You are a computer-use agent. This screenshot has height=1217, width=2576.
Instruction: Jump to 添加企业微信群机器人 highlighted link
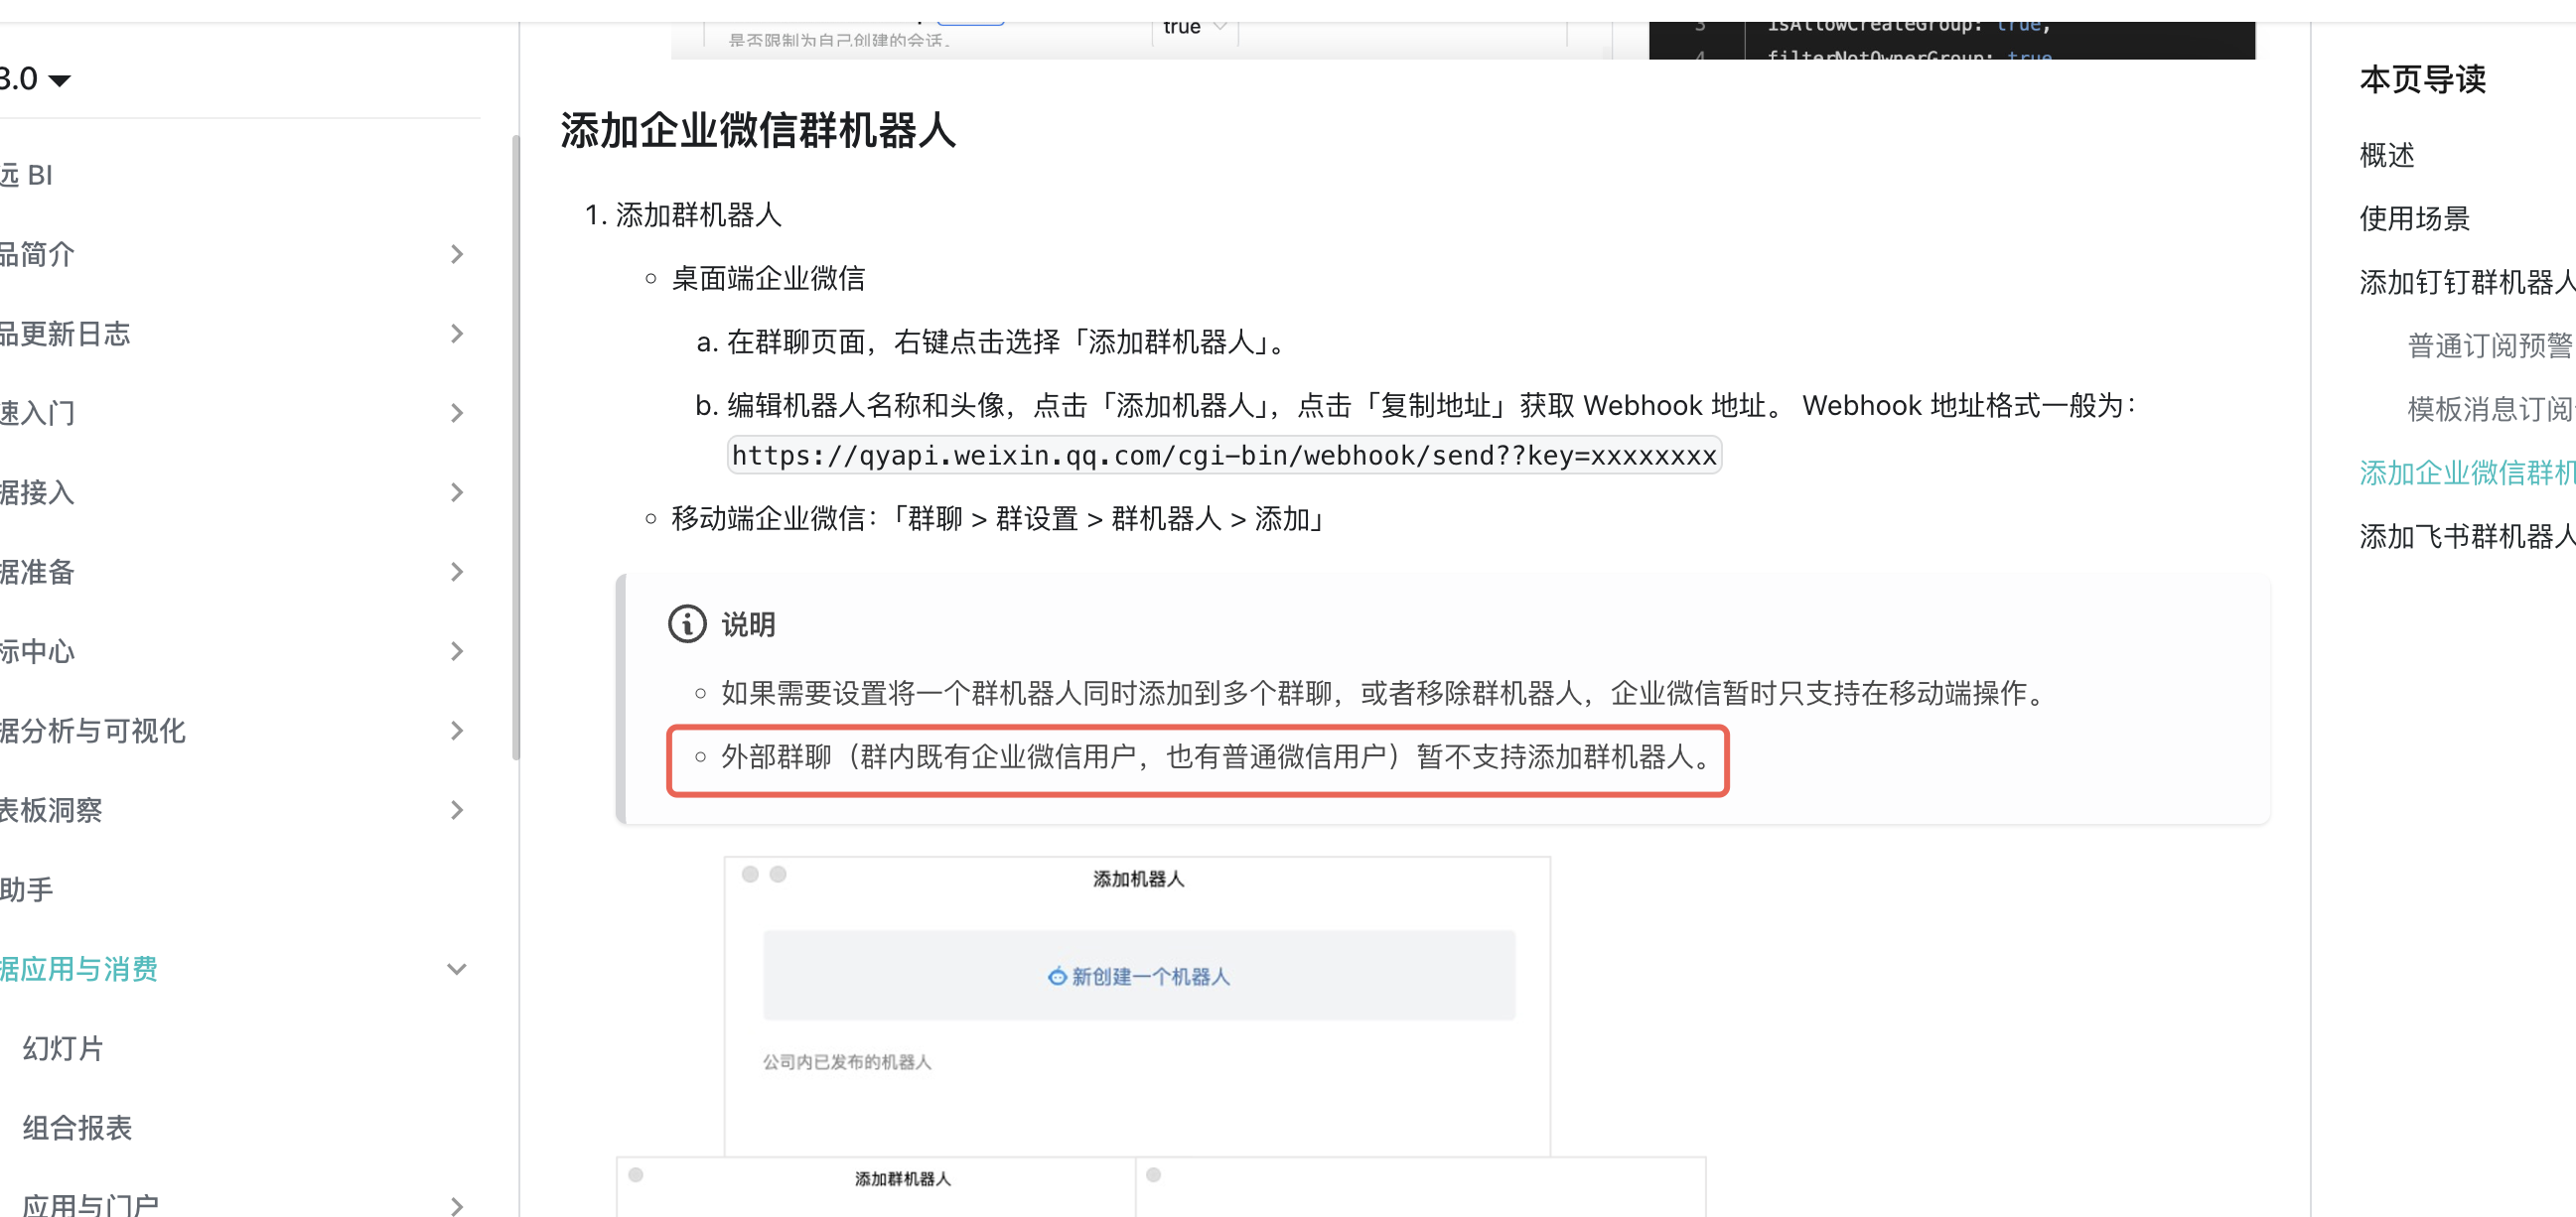2467,472
